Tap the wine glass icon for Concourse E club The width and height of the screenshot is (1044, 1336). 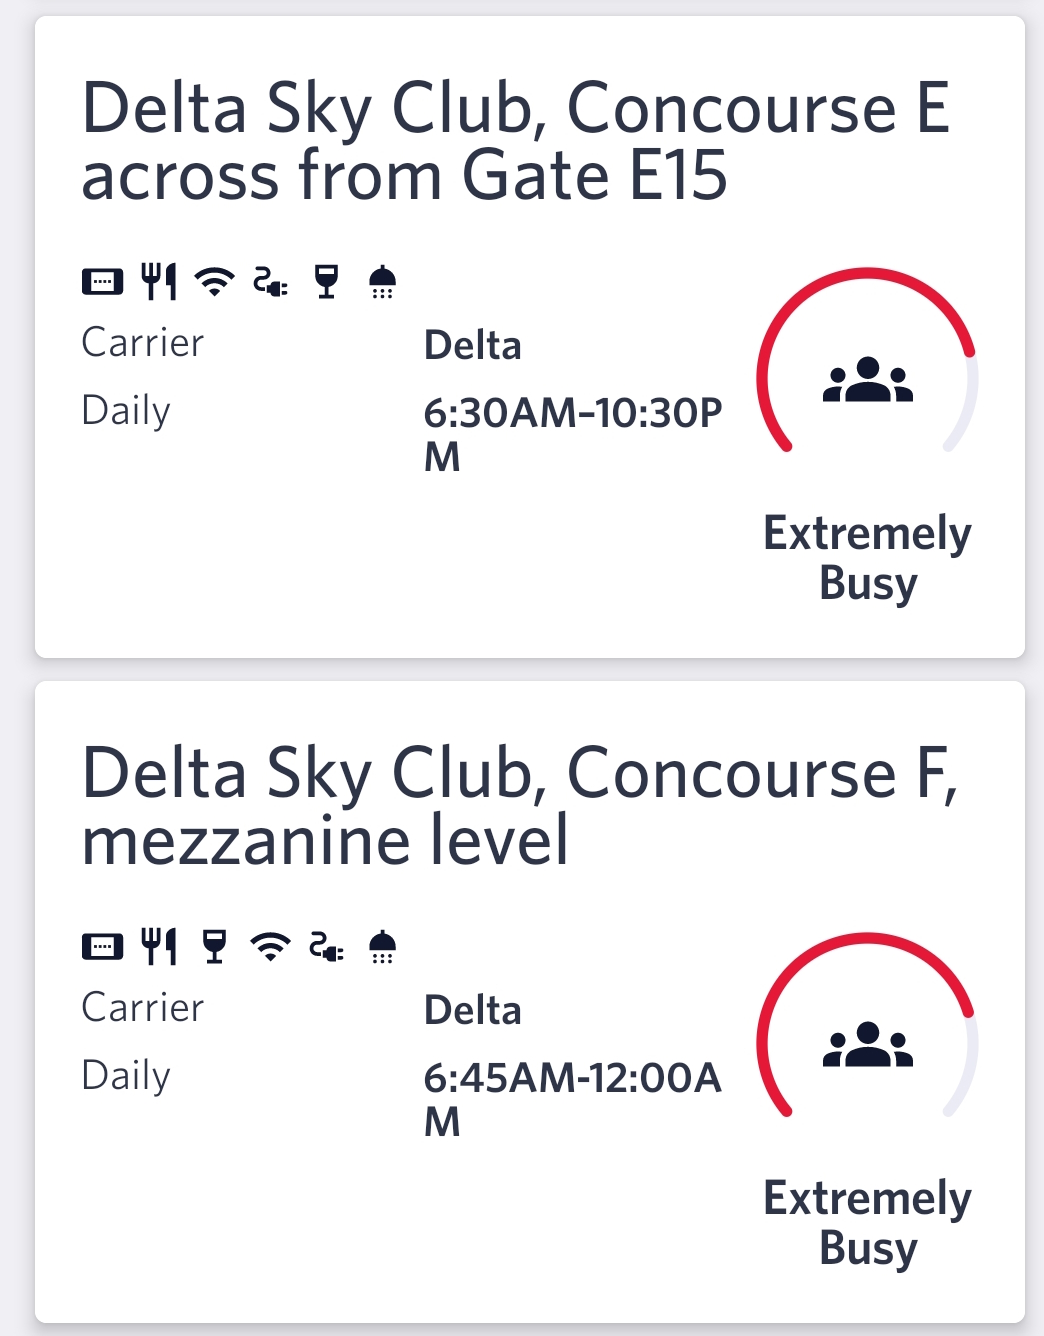(326, 282)
